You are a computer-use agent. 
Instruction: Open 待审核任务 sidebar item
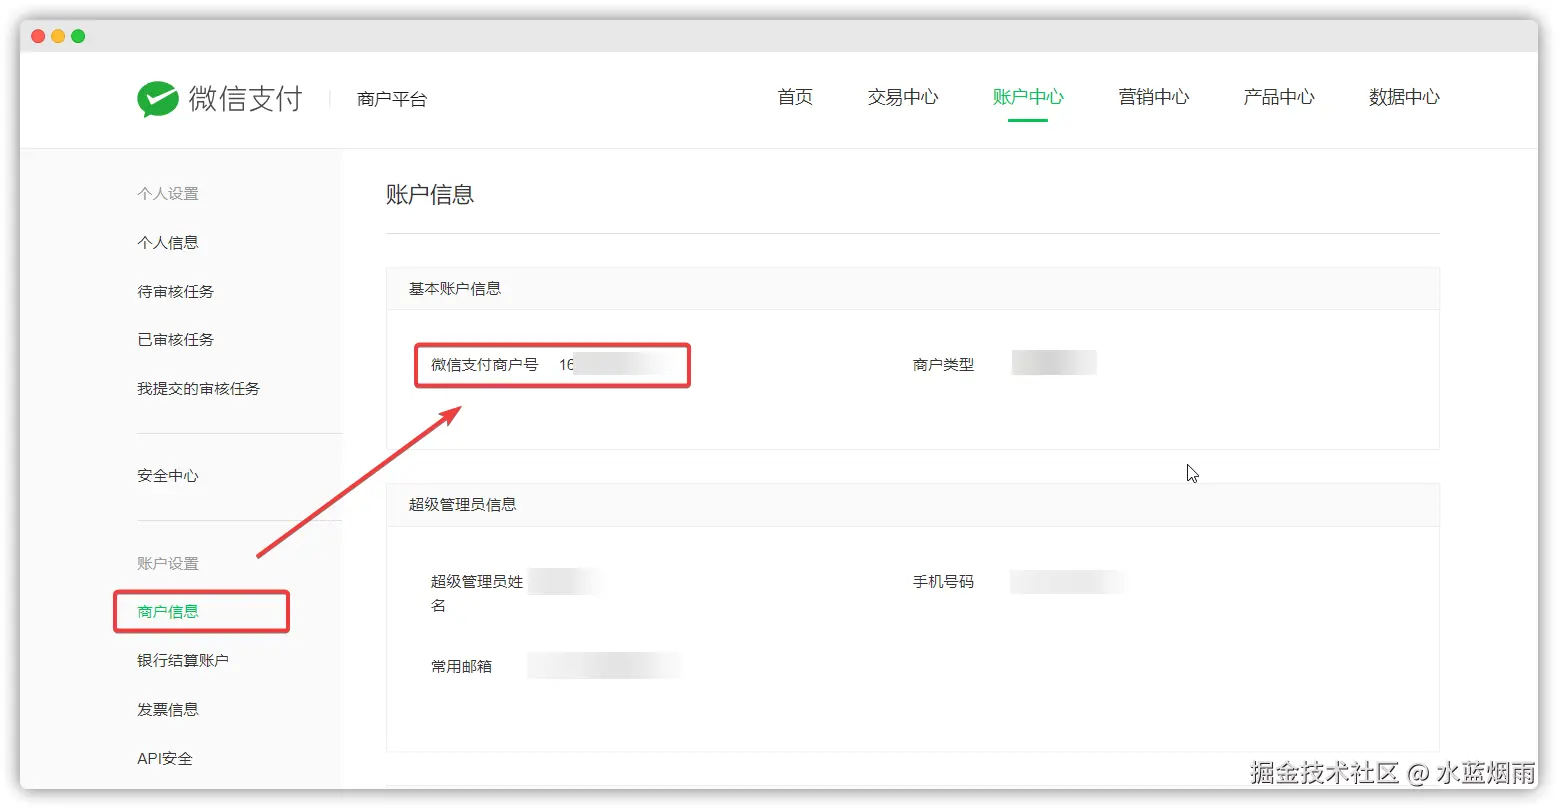(x=176, y=292)
